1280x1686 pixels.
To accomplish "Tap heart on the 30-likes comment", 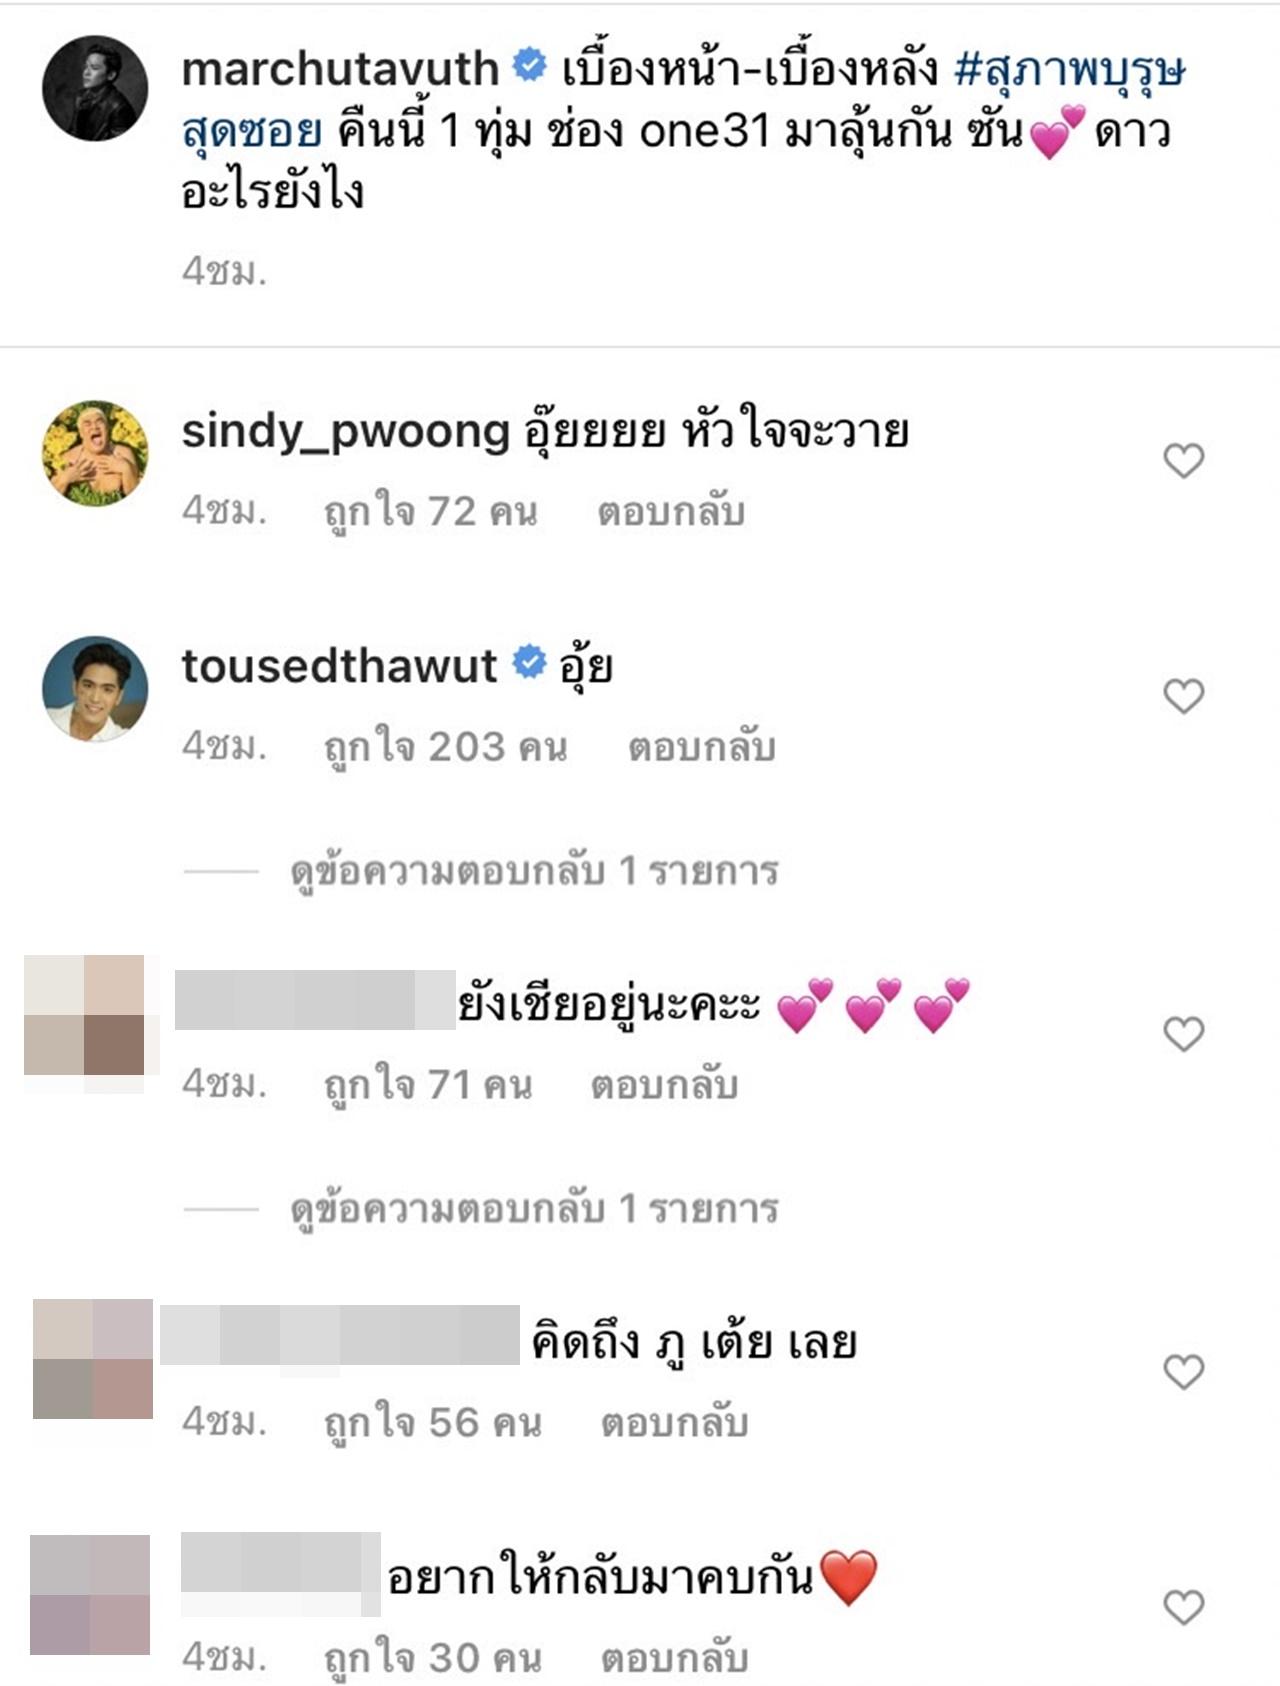I will pyautogui.click(x=1183, y=1607).
